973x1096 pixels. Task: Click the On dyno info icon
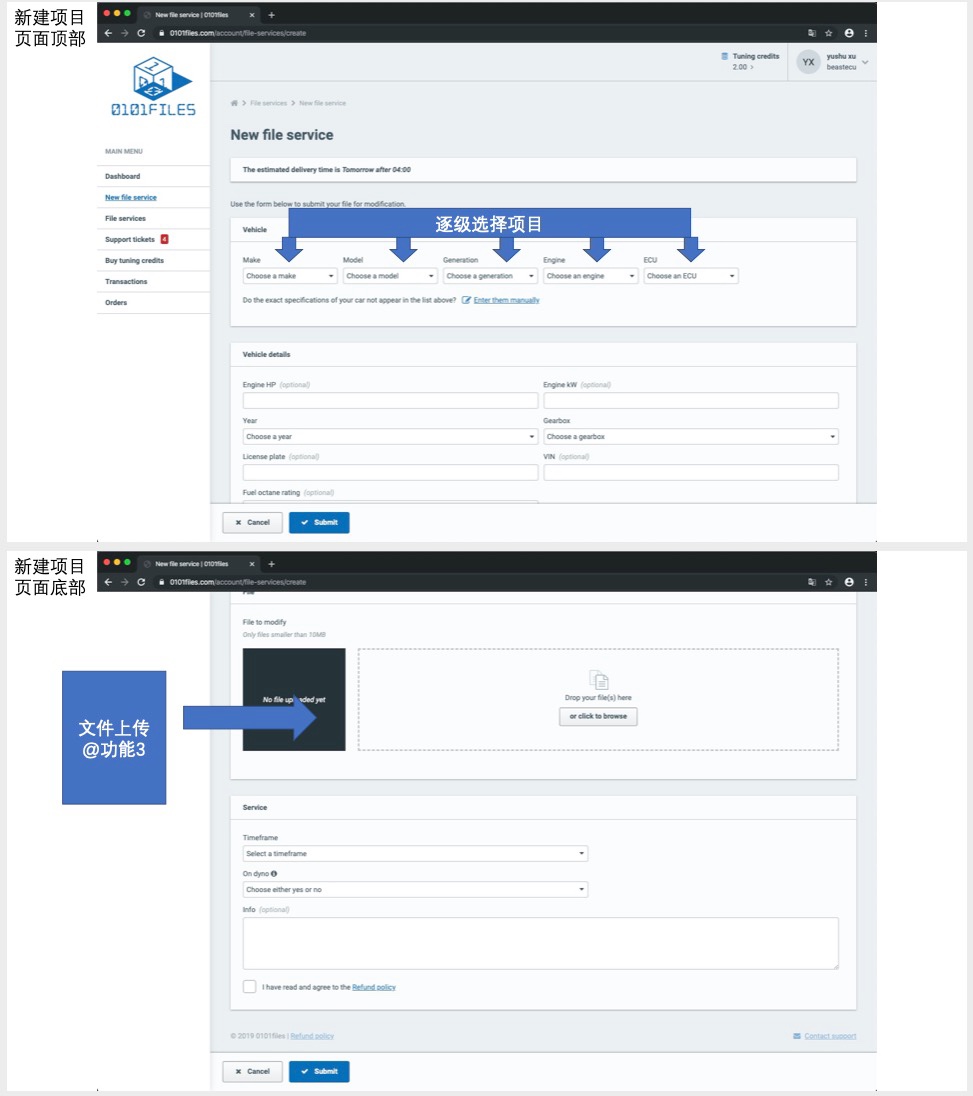274,874
